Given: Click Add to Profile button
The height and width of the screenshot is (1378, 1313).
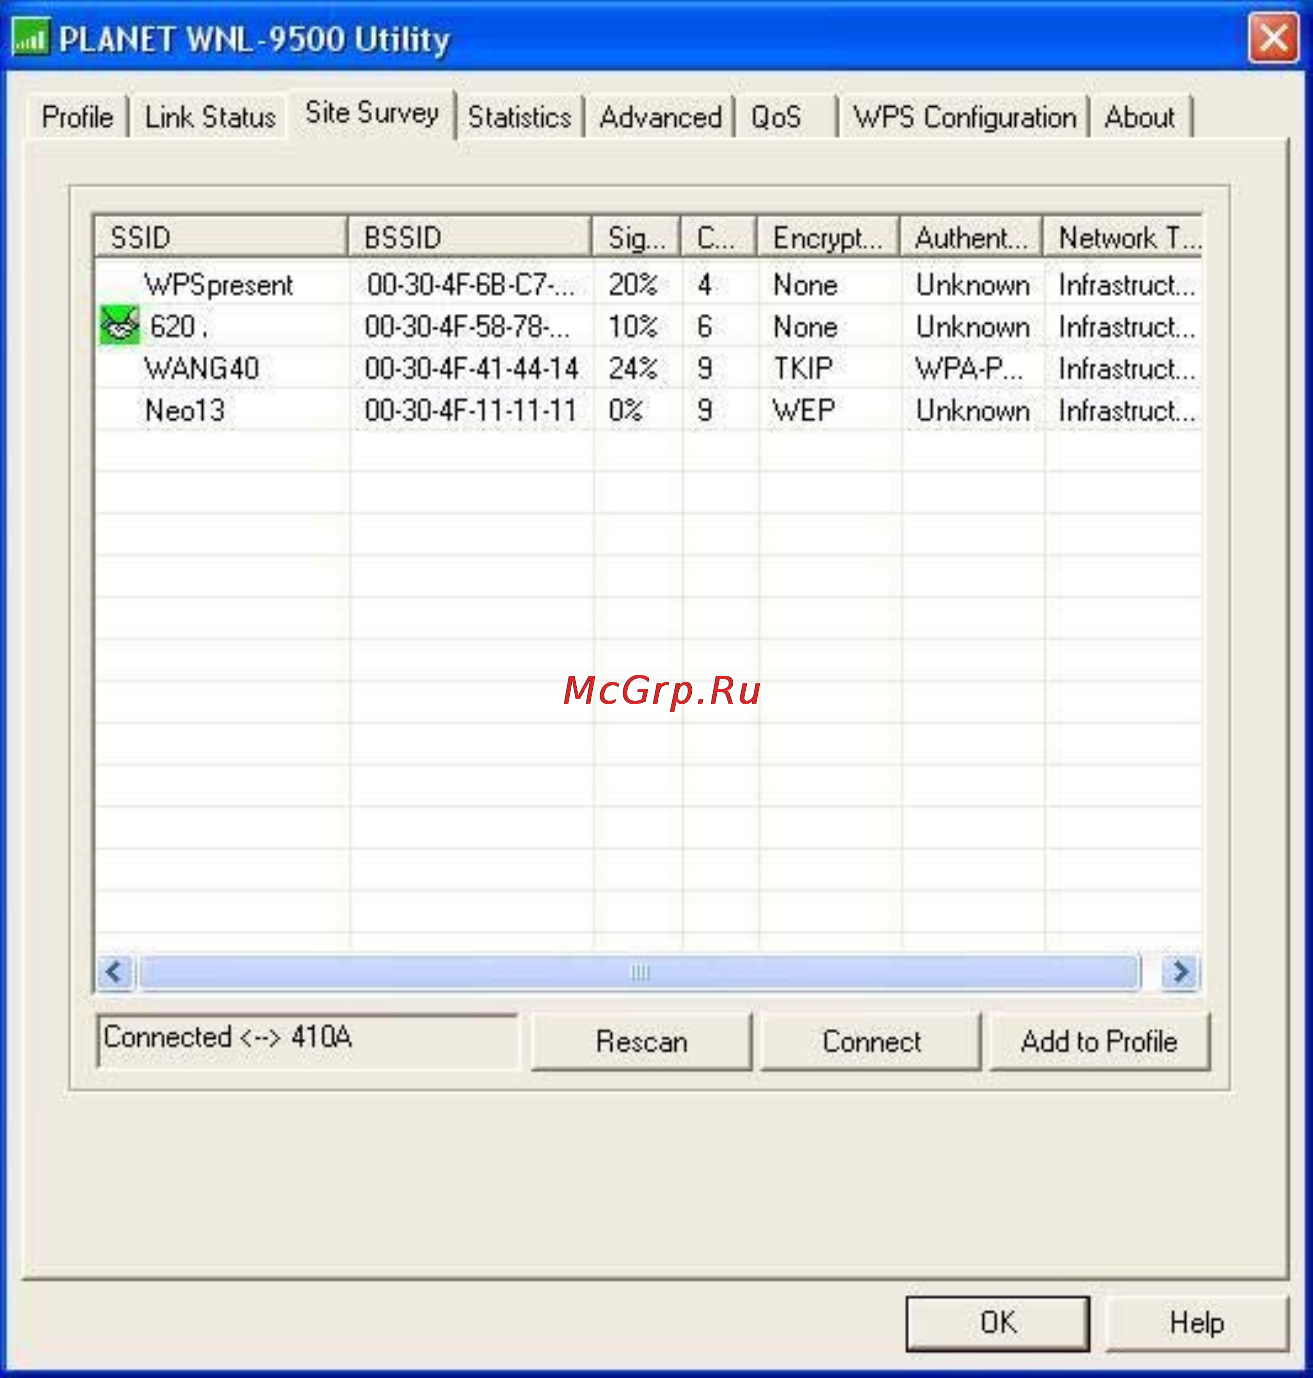Looking at the screenshot, I should point(1099,1041).
